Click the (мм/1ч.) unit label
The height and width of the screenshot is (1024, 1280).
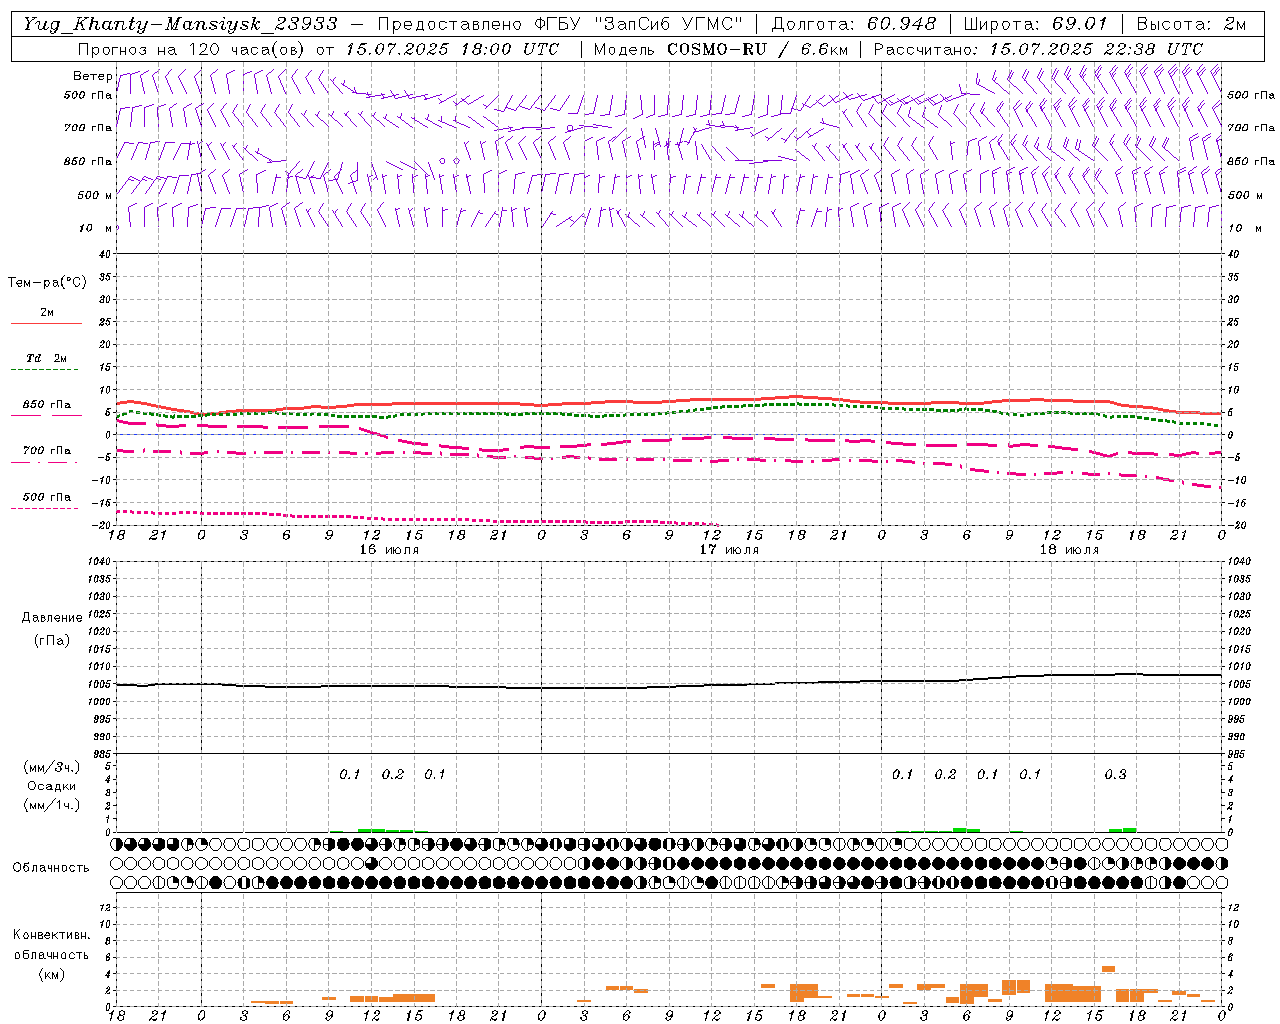pos(51,805)
